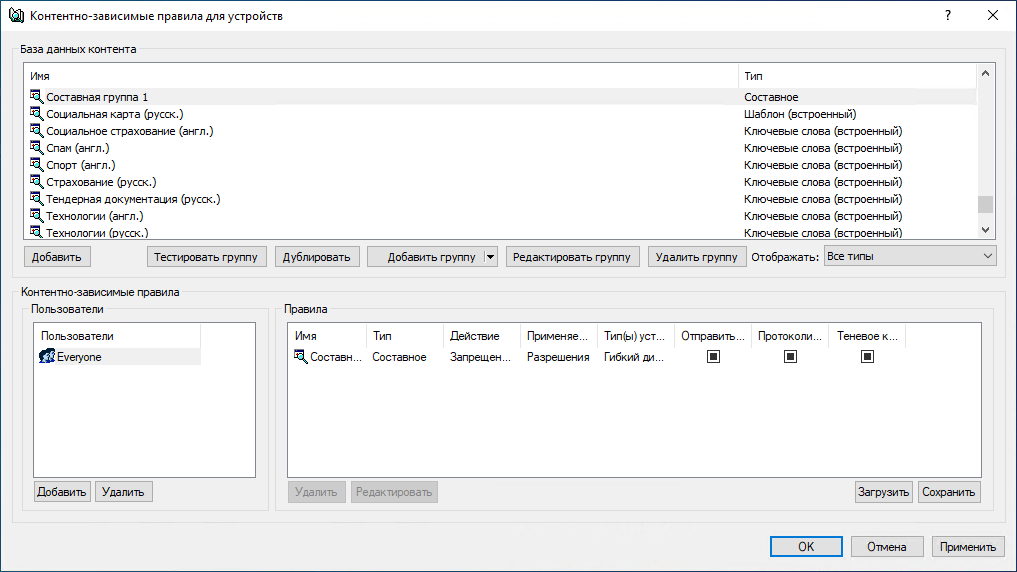Viewport: 1017px width, 572px height.
Task: Click Загрузить button
Action: click(x=883, y=492)
